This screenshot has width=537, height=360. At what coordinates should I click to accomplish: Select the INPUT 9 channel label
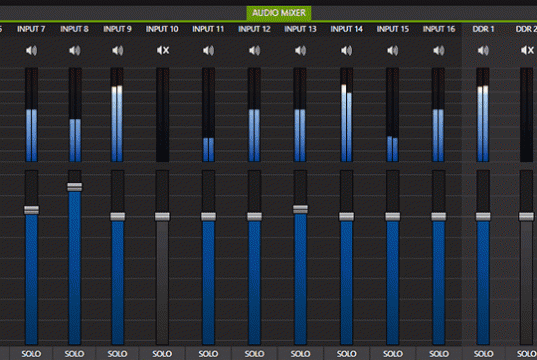[117, 29]
